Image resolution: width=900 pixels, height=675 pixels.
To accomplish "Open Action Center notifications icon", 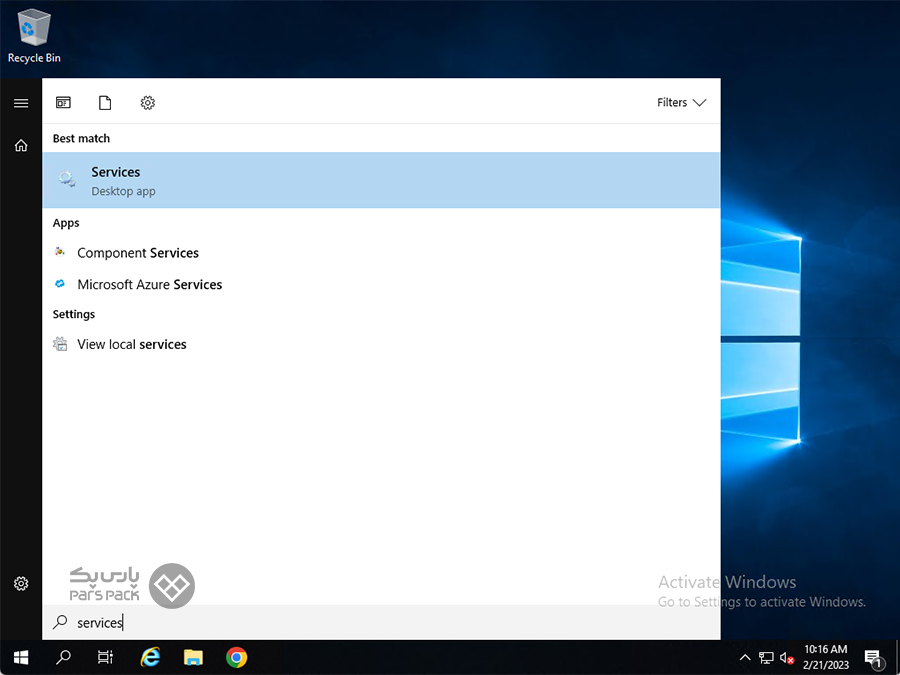I will pyautogui.click(x=873, y=658).
